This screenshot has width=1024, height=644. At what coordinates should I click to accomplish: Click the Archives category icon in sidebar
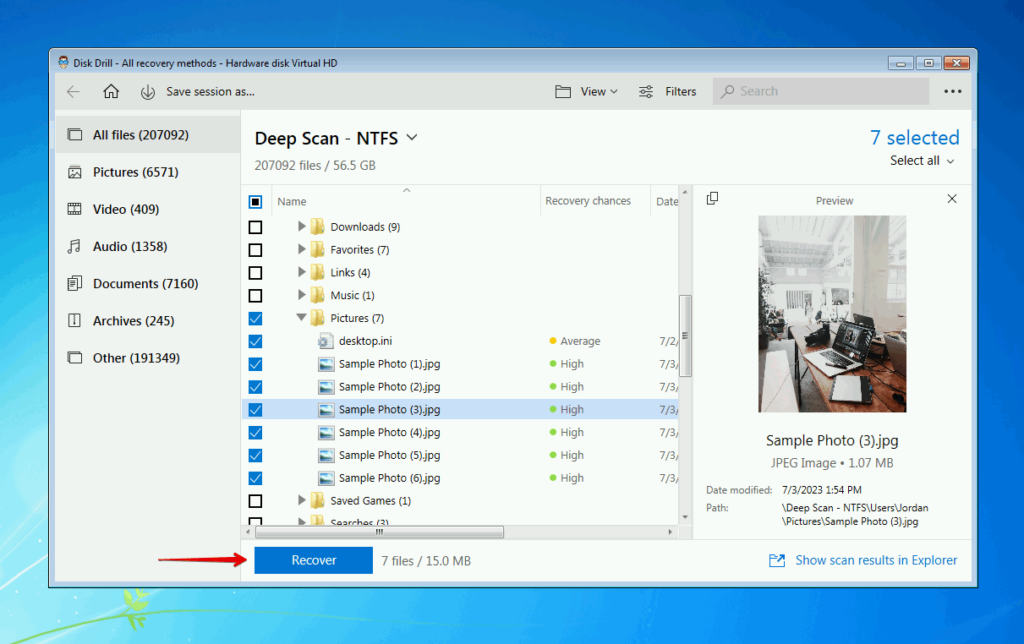pos(76,320)
